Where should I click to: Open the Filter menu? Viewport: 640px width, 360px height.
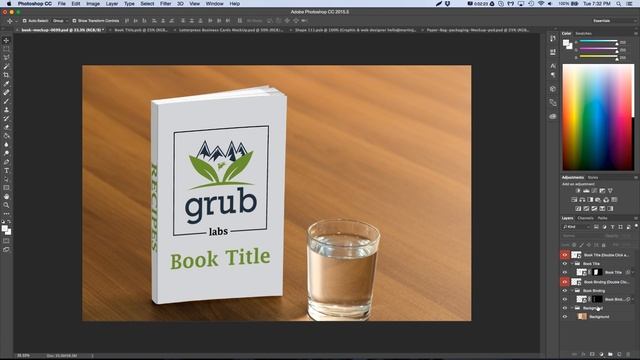click(x=165, y=4)
